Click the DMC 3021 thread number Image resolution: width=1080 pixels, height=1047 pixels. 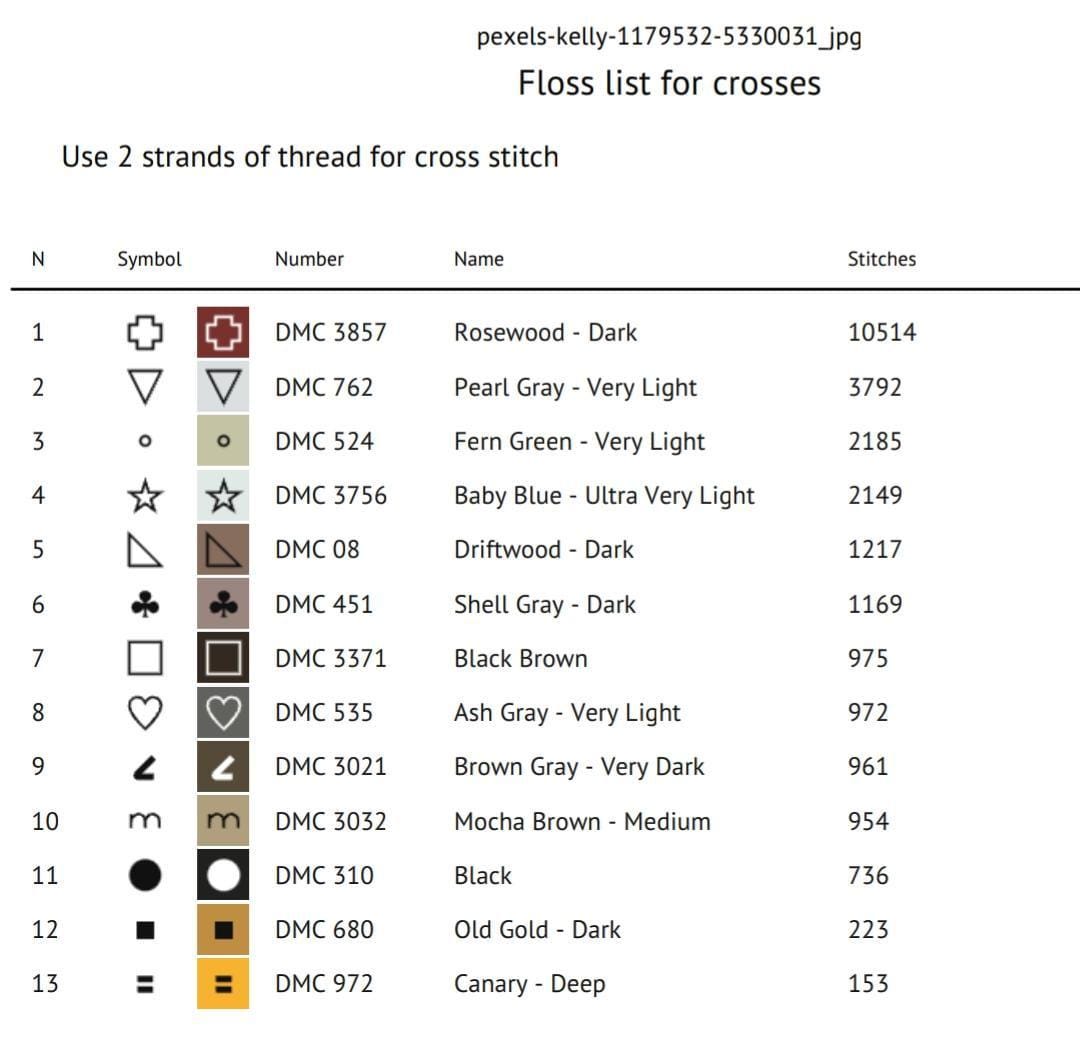(x=331, y=767)
